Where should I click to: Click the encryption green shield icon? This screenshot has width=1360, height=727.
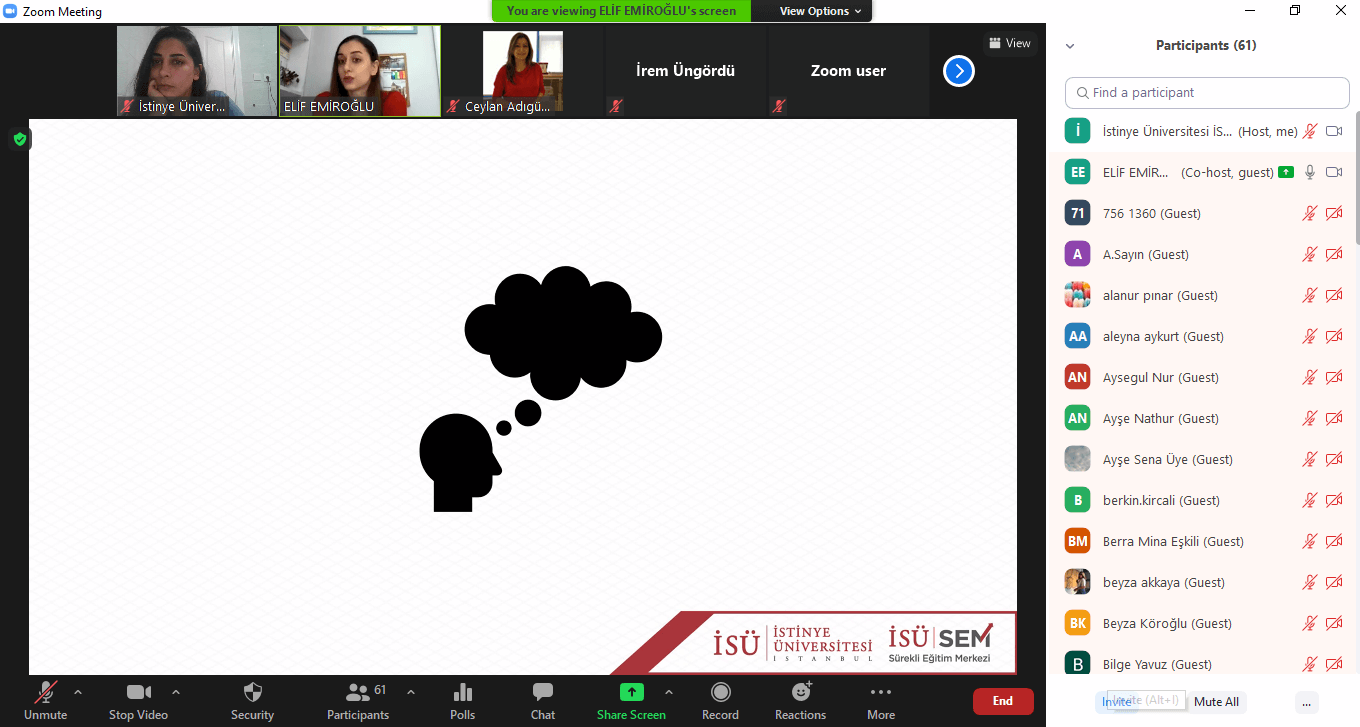[x=19, y=139]
